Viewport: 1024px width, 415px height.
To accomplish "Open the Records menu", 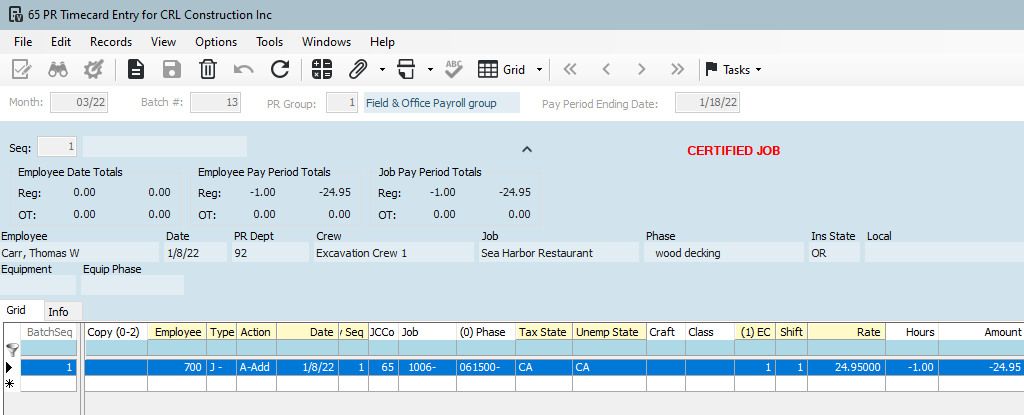I will [111, 42].
